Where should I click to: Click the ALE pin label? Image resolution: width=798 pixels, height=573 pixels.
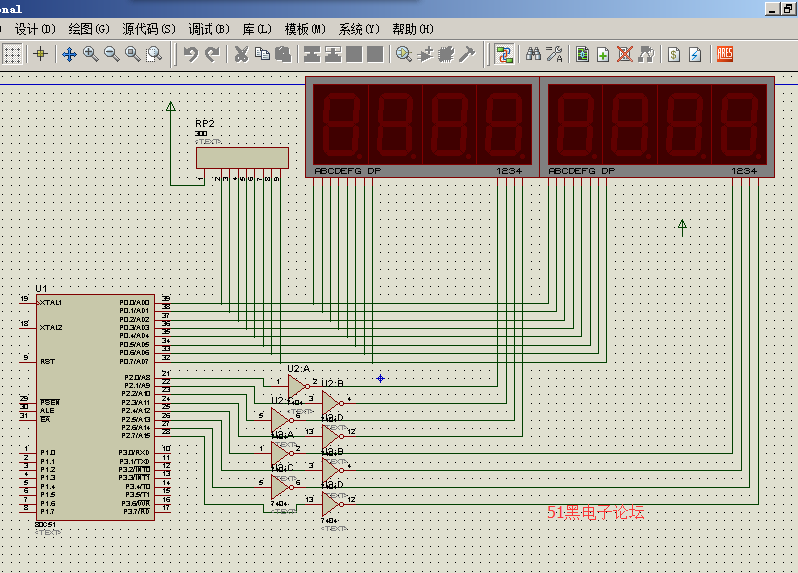[47, 411]
